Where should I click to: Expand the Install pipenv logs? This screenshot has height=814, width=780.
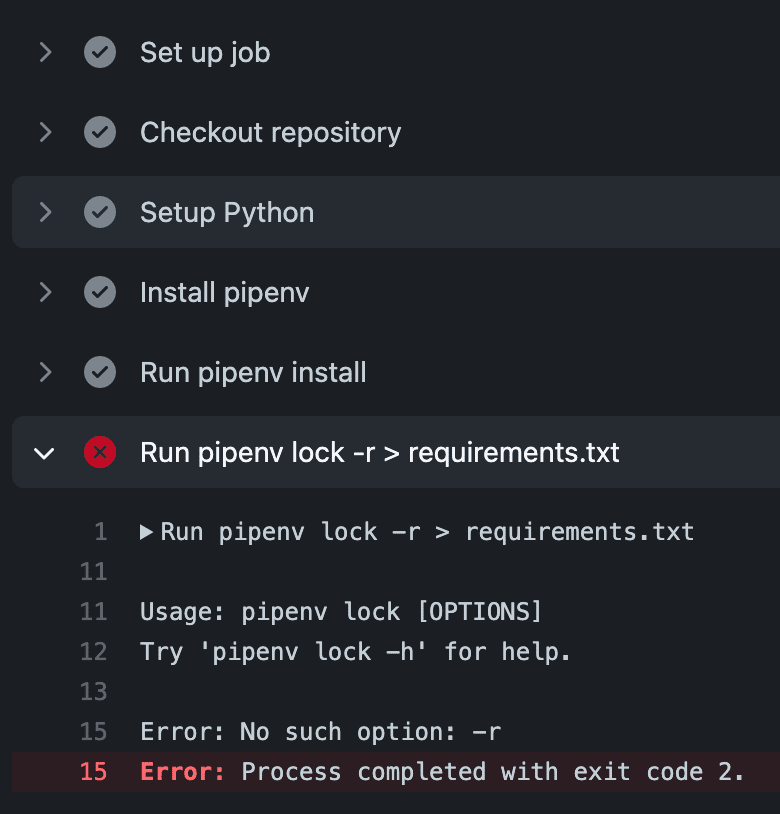pos(45,292)
